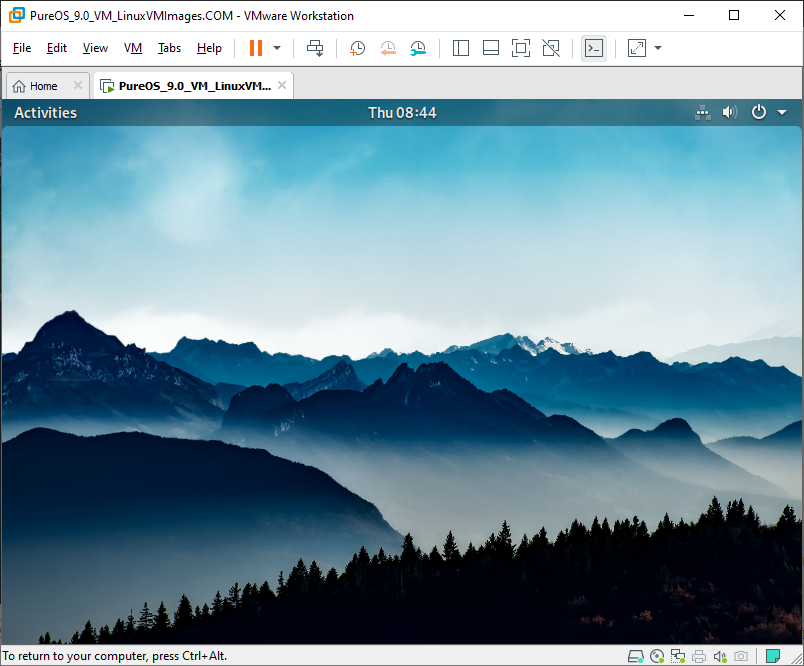This screenshot has height=666, width=804.
Task: Click the VMware Workstation title bar icon
Action: point(16,15)
